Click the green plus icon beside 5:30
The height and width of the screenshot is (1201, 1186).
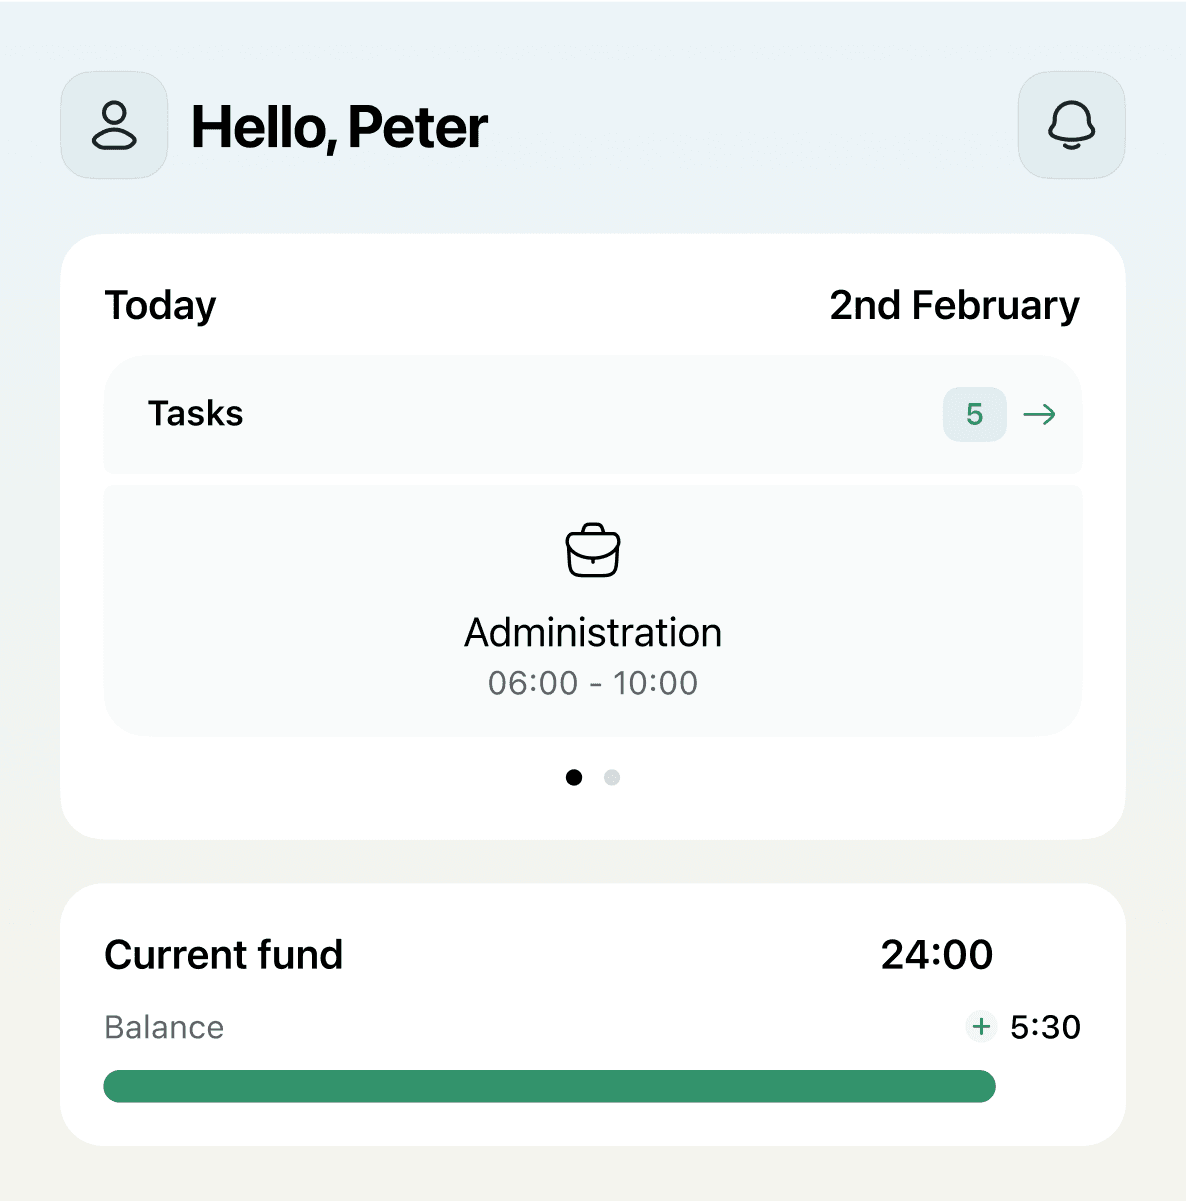click(981, 1026)
